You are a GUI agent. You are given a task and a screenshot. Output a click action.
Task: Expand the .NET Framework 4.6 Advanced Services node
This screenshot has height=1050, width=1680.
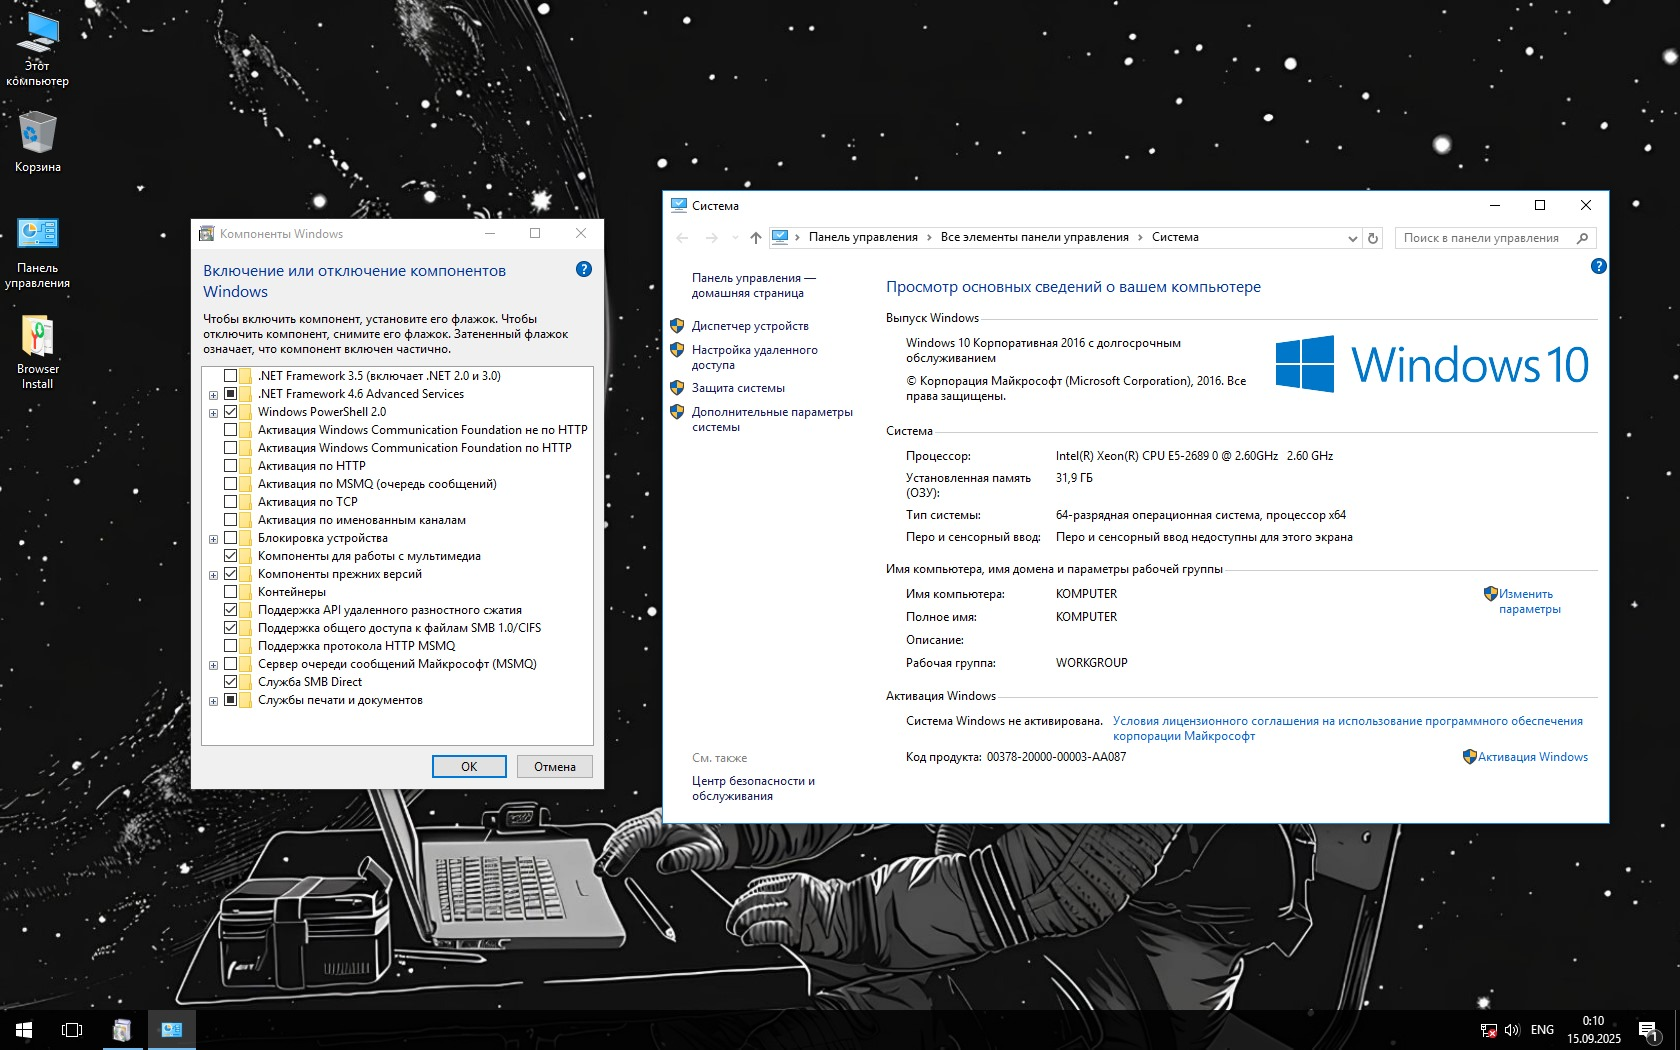tap(213, 395)
